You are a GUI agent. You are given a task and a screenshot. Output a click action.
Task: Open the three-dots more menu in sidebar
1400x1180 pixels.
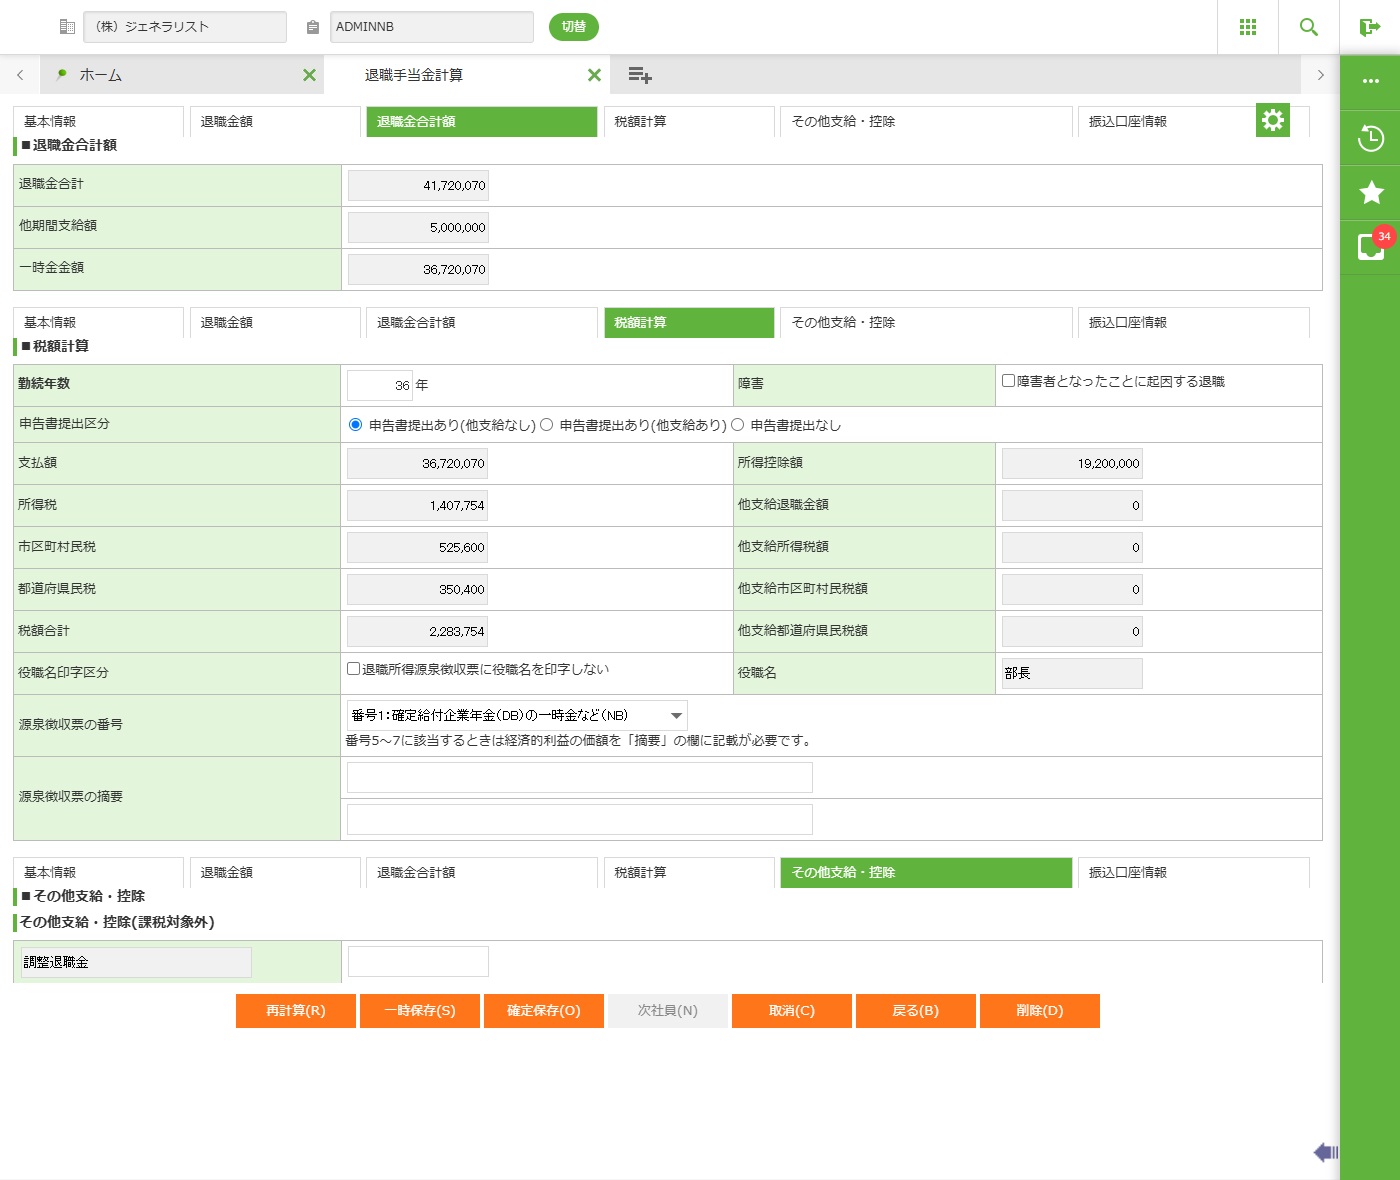click(x=1370, y=82)
